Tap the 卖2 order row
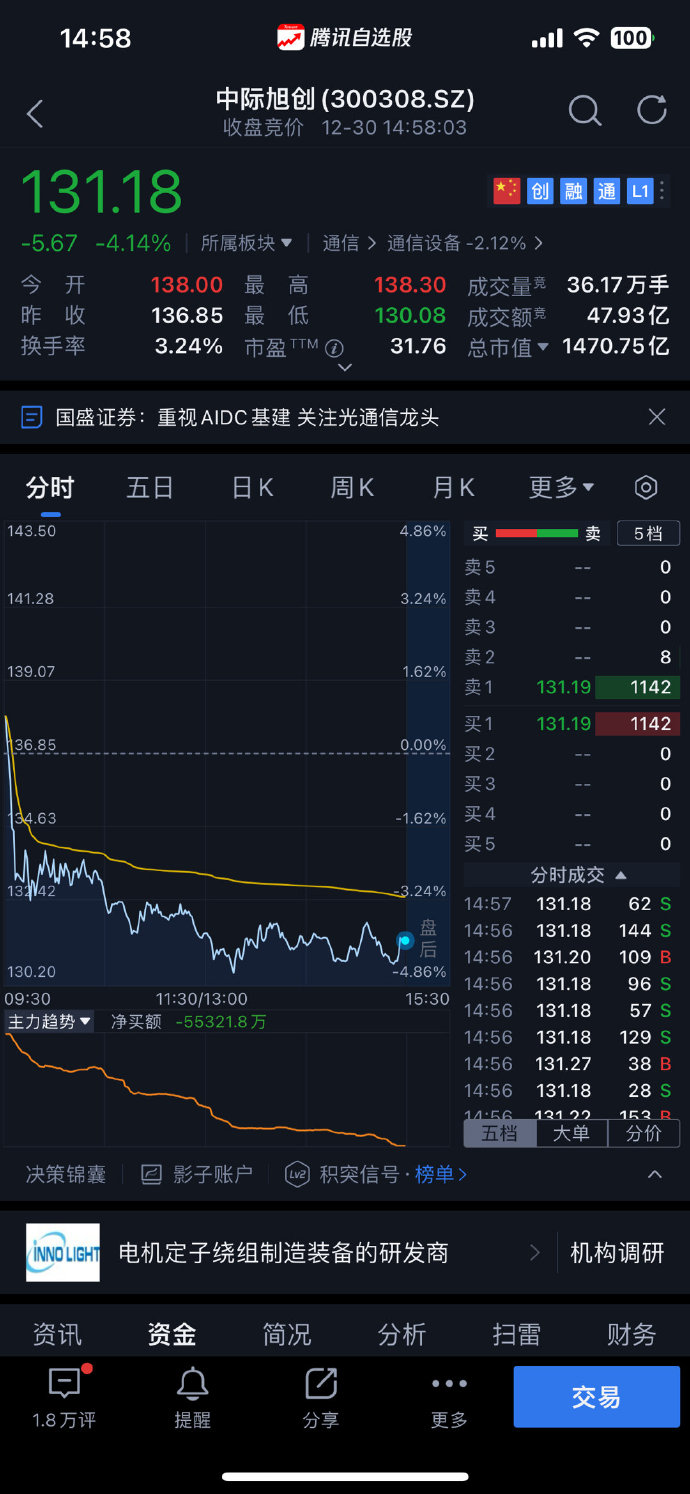The image size is (690, 1494). (571, 657)
